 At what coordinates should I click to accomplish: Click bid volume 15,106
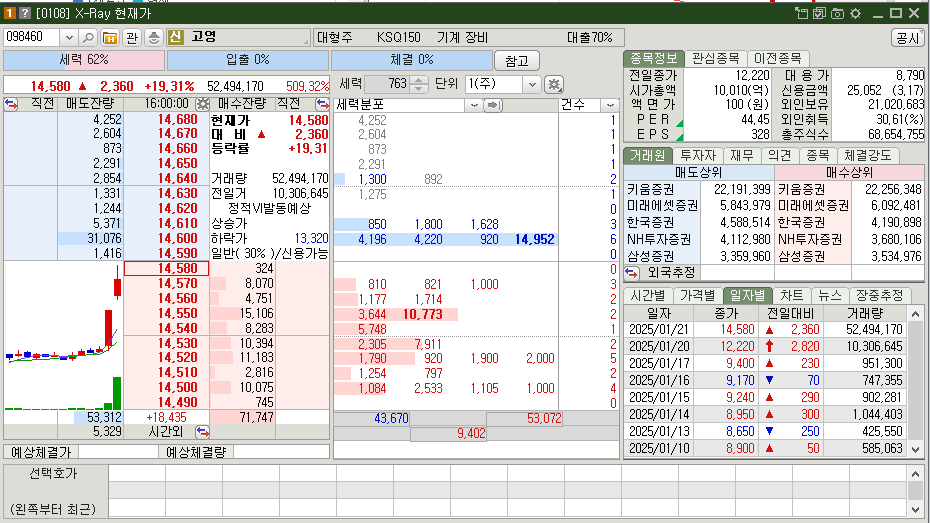pos(256,313)
